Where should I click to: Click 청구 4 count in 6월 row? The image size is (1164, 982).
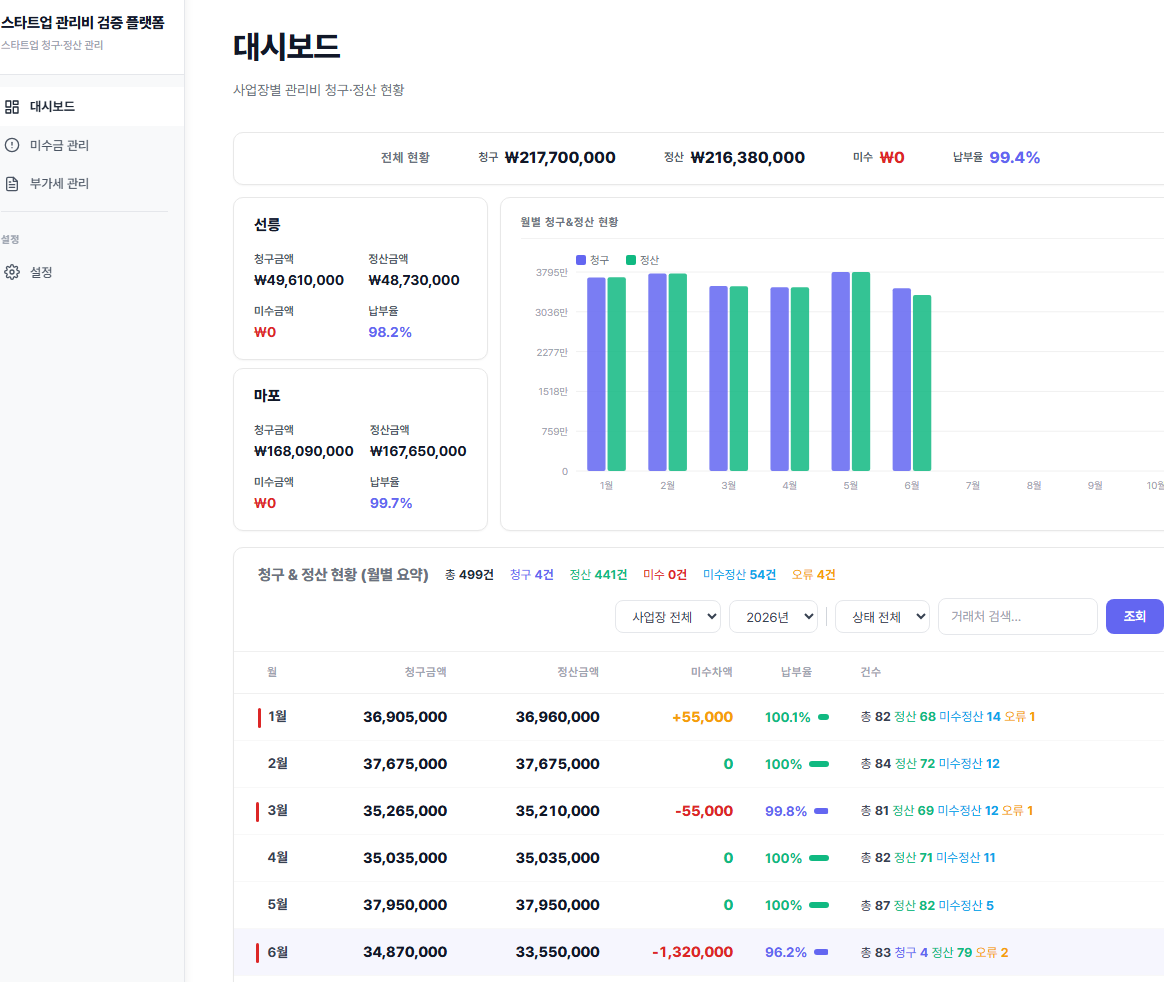coord(911,952)
